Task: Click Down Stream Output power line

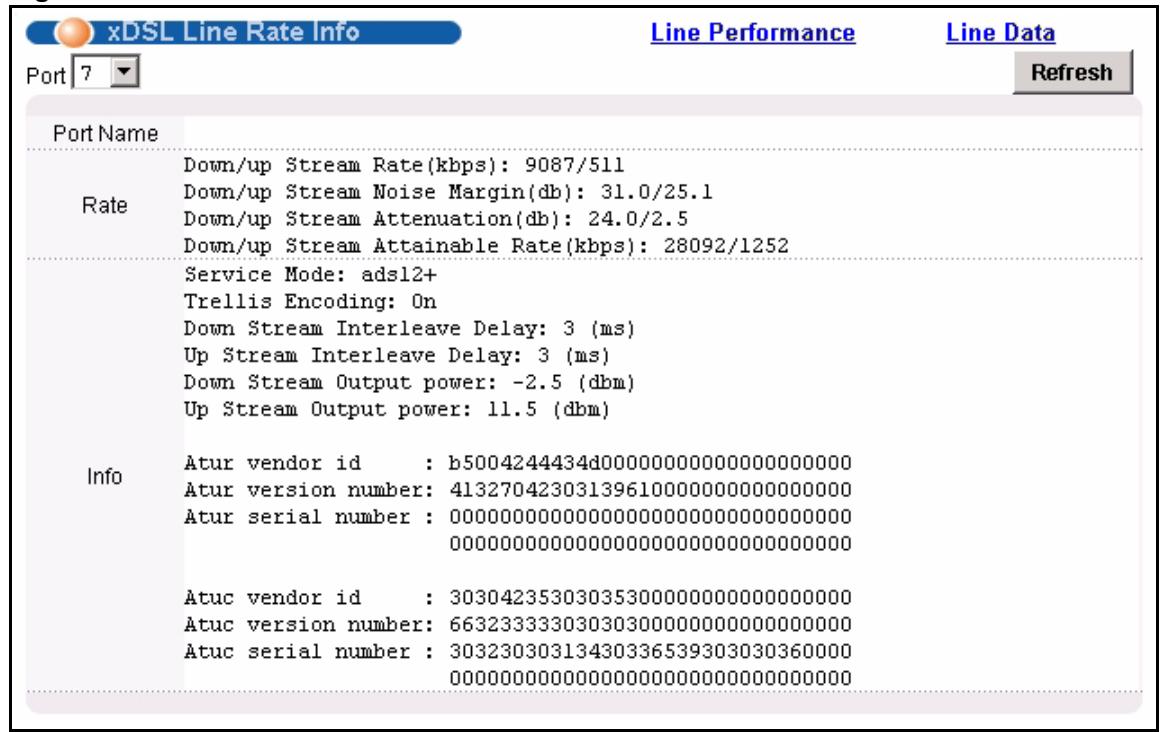Action: coord(410,382)
